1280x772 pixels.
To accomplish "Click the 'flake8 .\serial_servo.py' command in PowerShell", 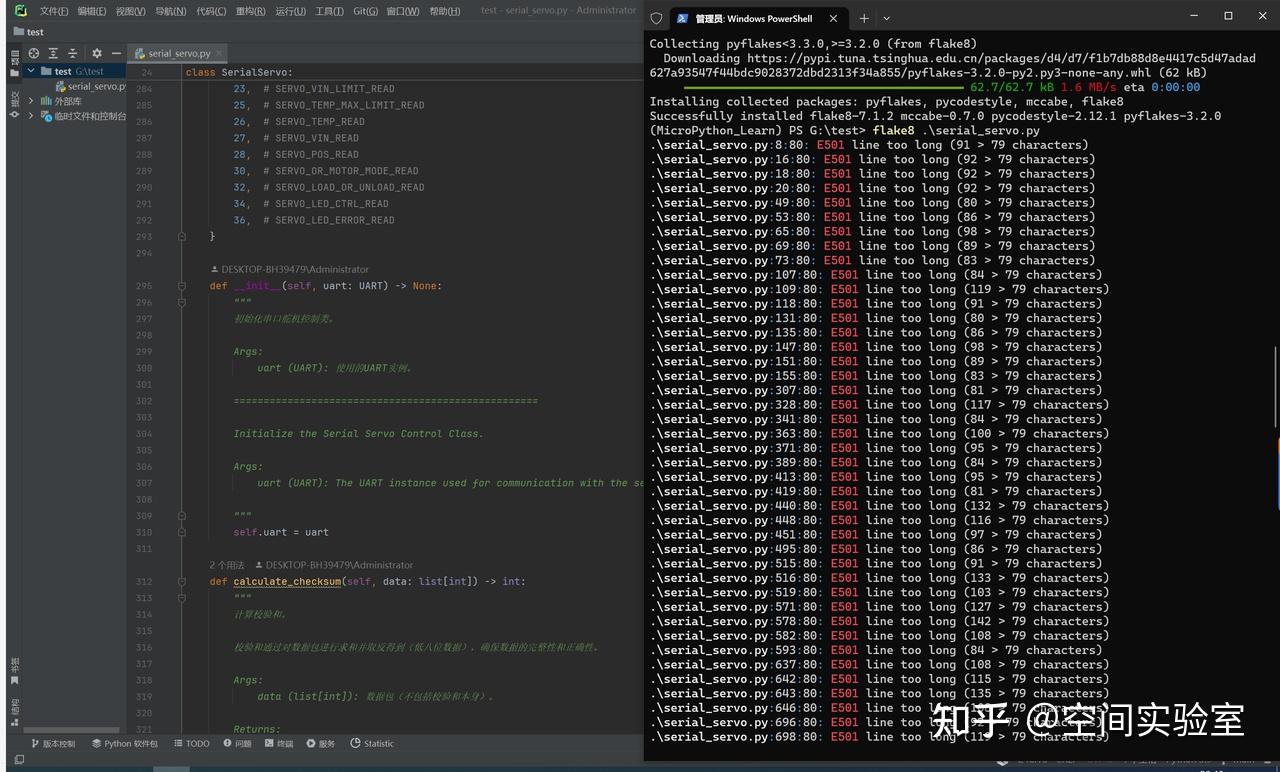I will 956,130.
